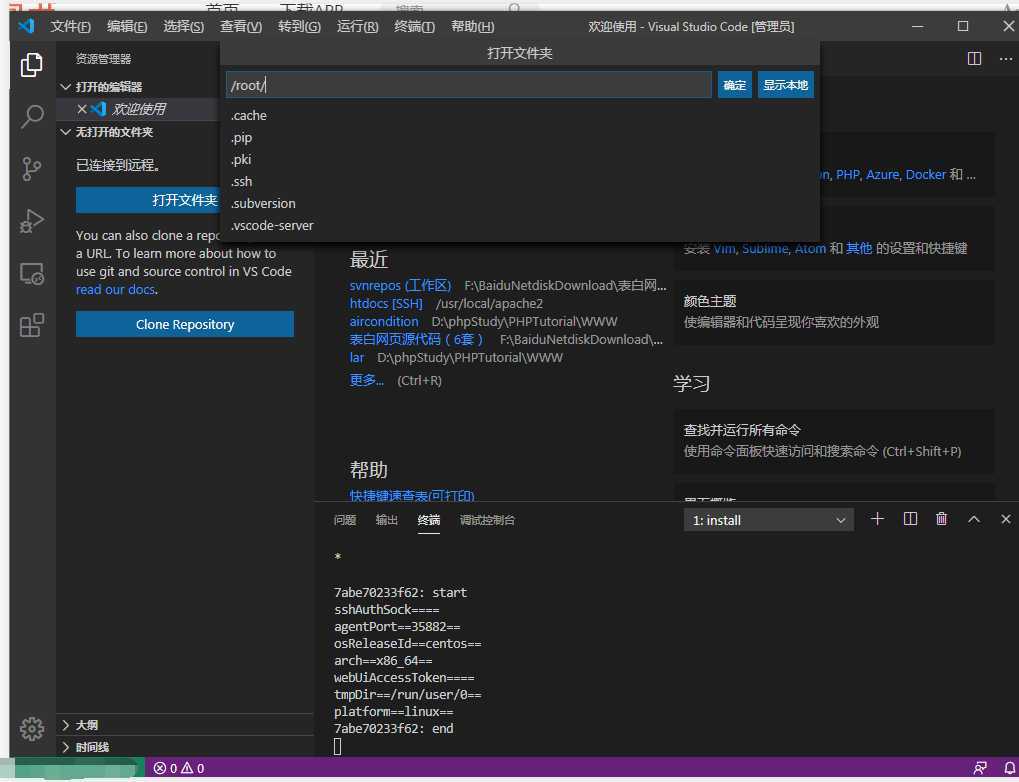Select the .ssh folder entry
The width and height of the screenshot is (1019, 782).
(x=519, y=181)
